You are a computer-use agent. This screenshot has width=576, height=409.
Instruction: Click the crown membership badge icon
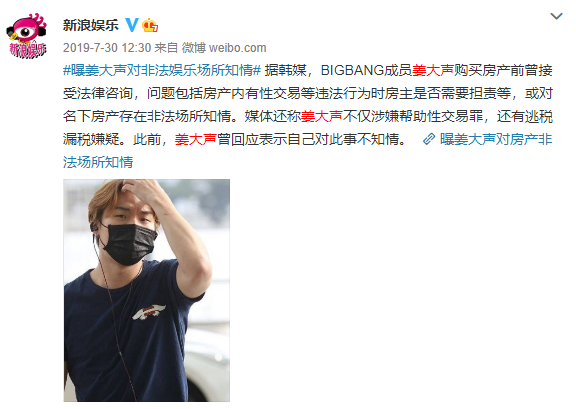(x=150, y=25)
